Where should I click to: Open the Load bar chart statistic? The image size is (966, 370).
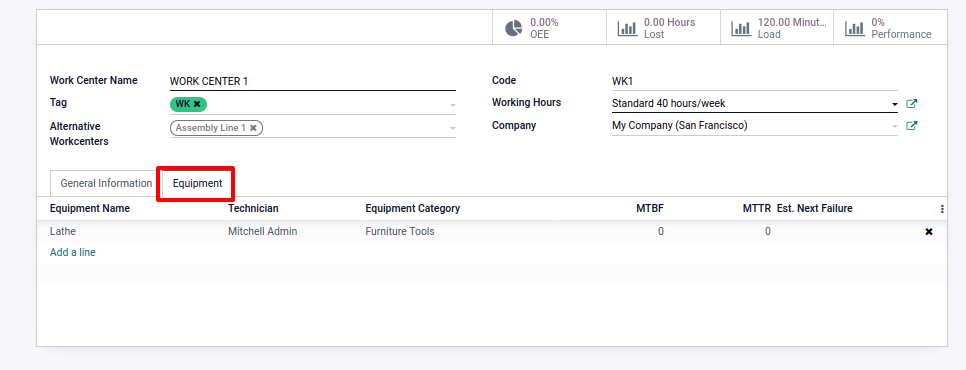click(x=777, y=28)
